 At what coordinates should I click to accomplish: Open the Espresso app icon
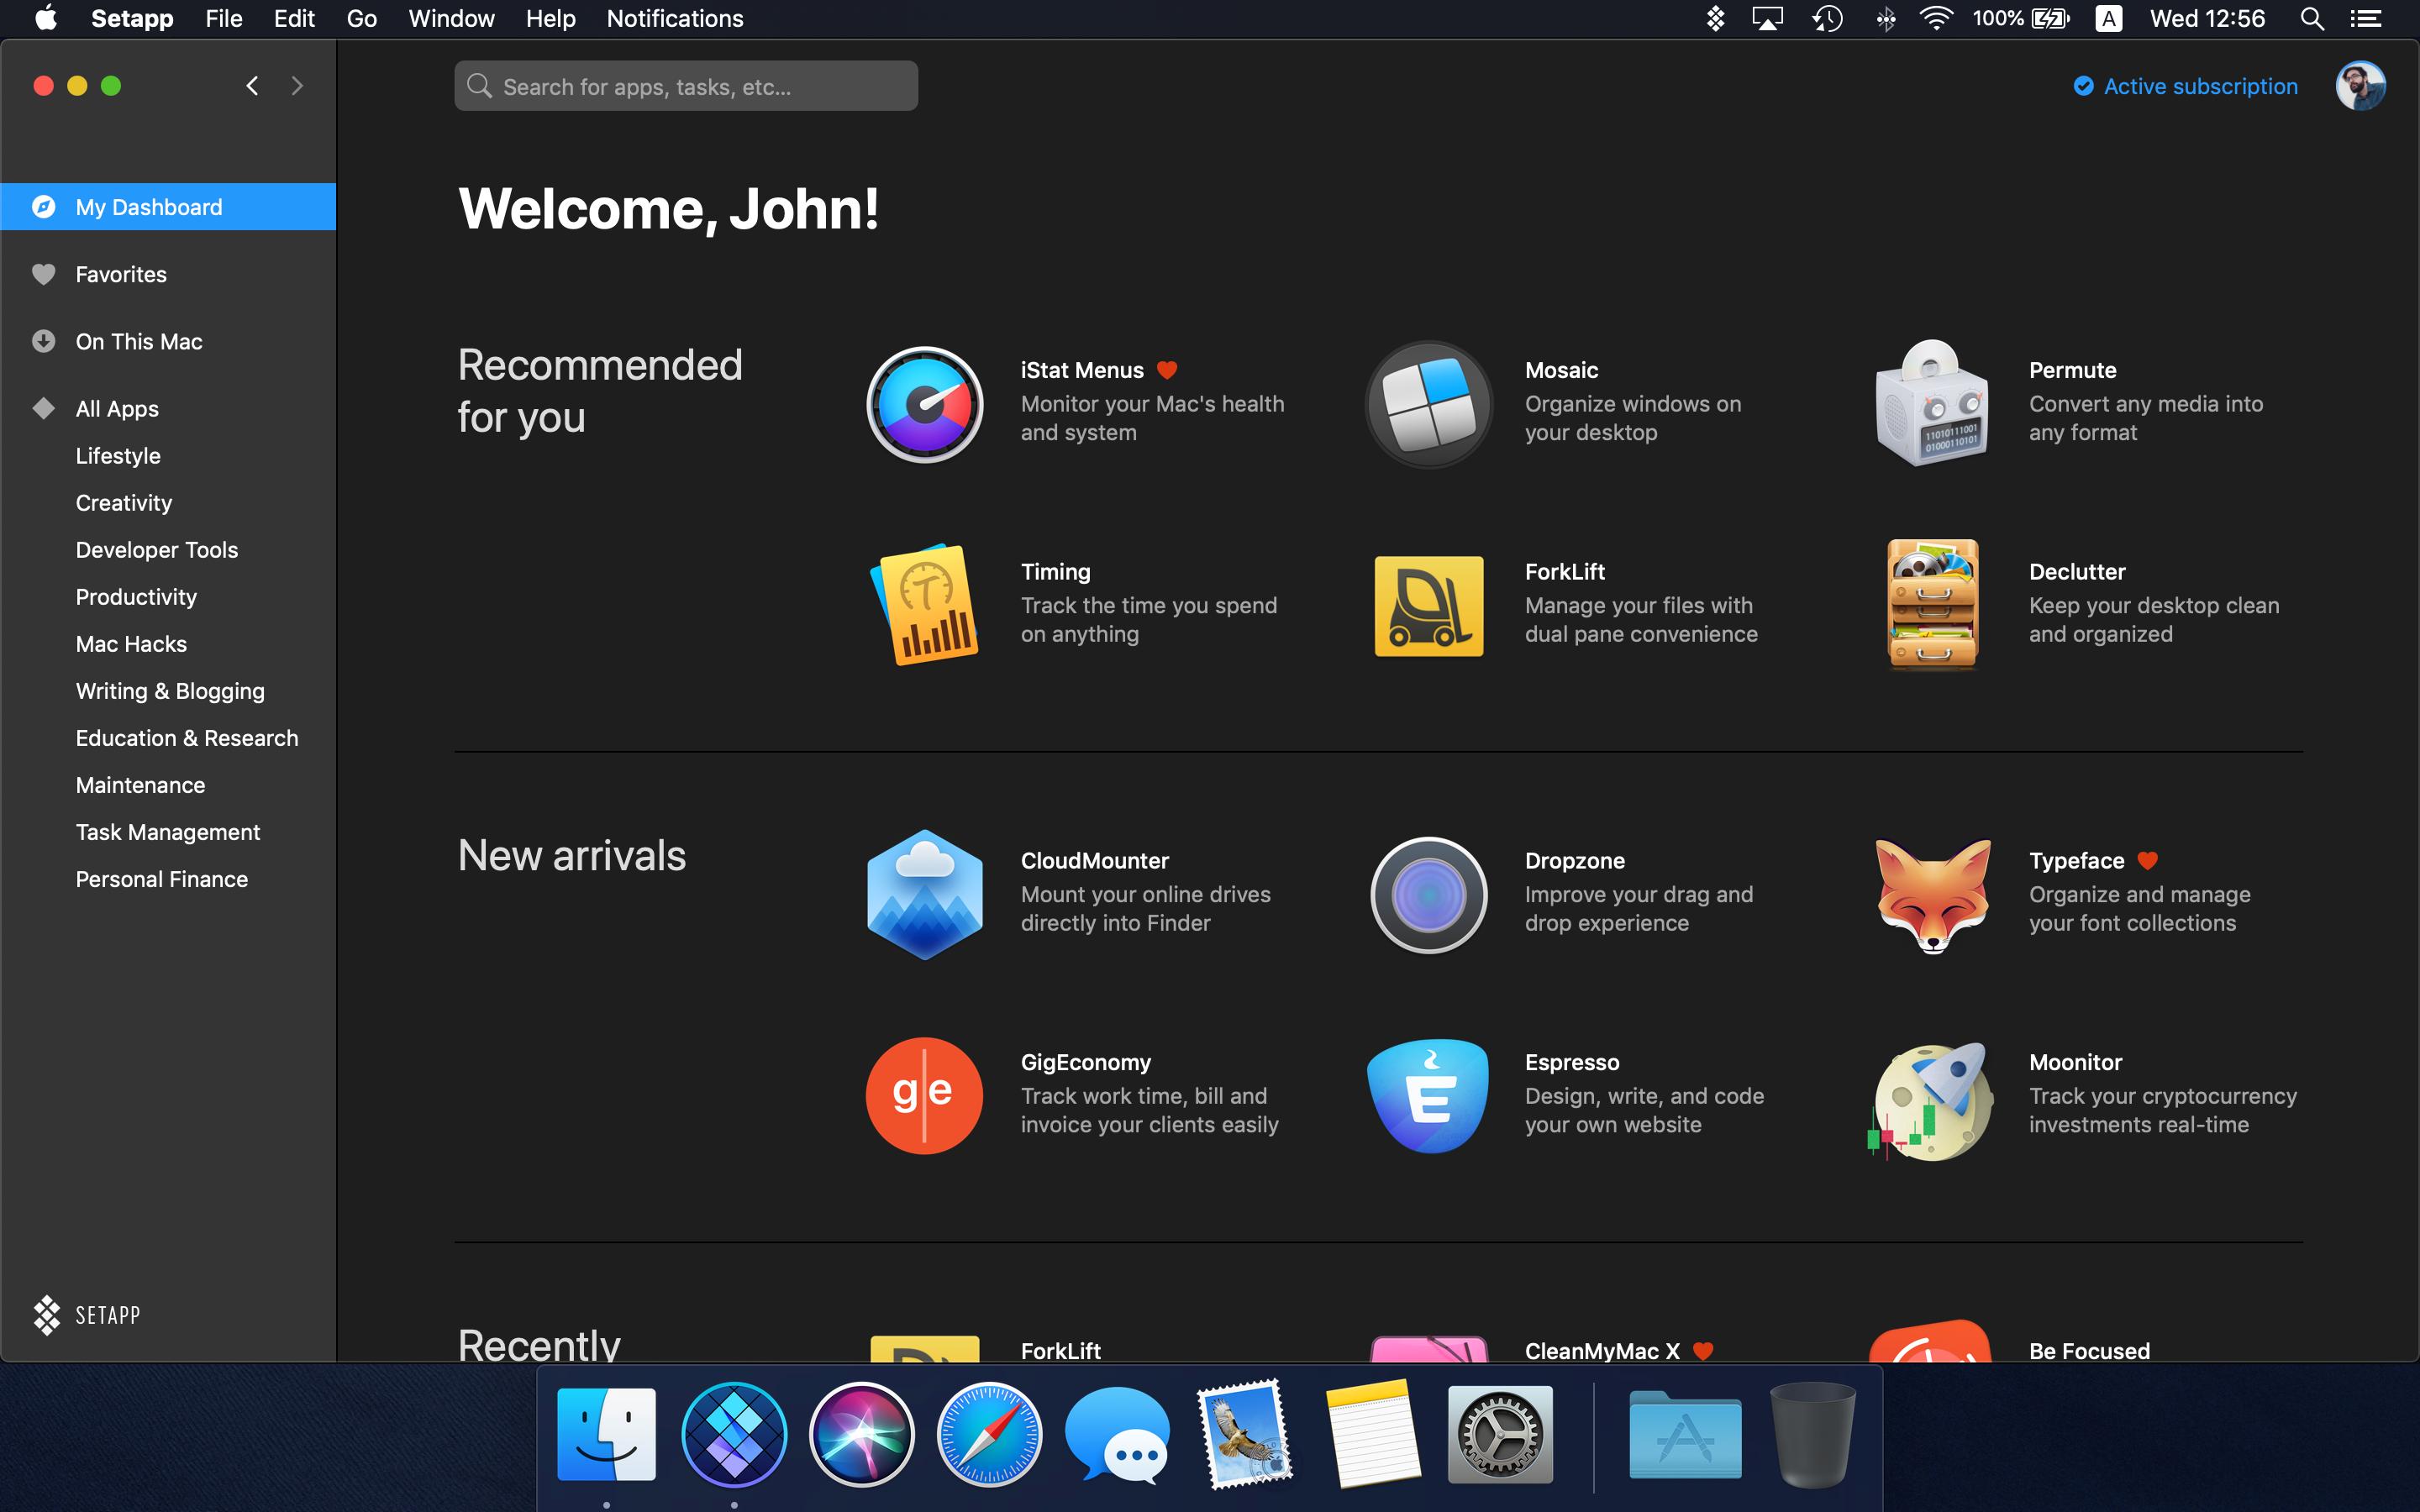click(1428, 1096)
